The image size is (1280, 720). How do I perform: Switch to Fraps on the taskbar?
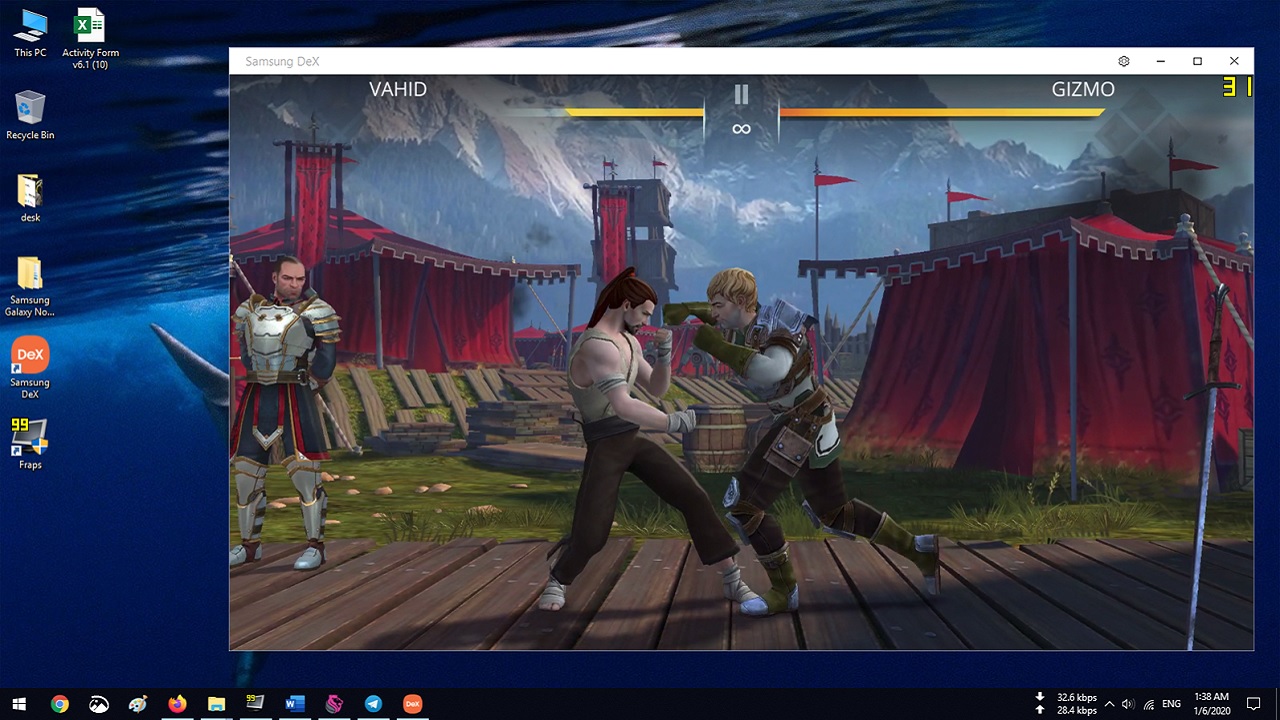point(255,704)
